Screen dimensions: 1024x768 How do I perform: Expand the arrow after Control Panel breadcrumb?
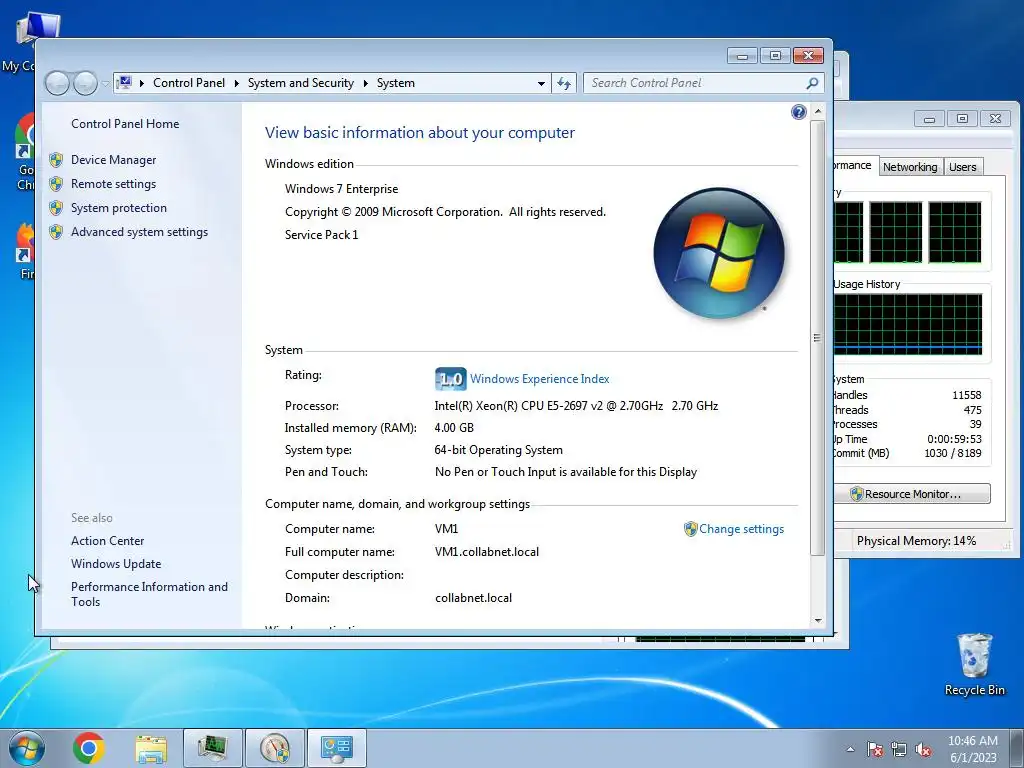pyautogui.click(x=236, y=83)
